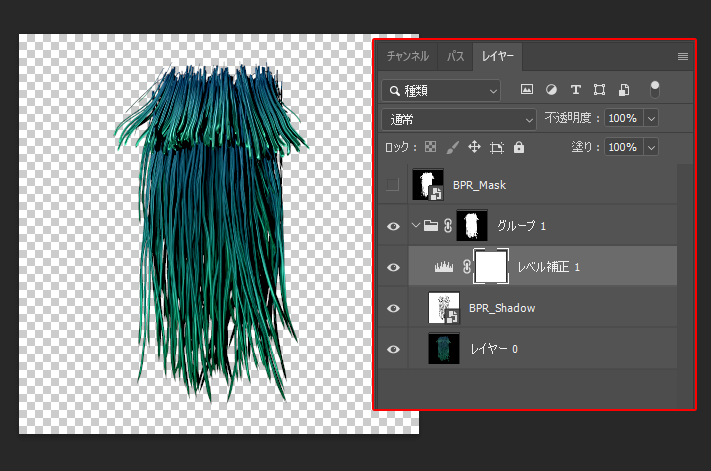
Task: Filter layers by type (T) icon
Action: click(x=575, y=90)
